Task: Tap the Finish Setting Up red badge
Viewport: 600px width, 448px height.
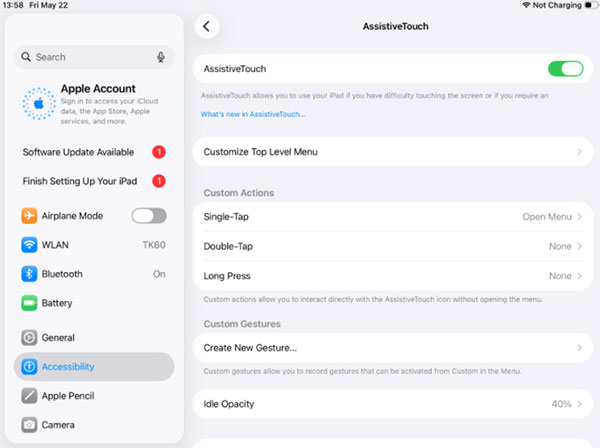Action: [x=159, y=181]
